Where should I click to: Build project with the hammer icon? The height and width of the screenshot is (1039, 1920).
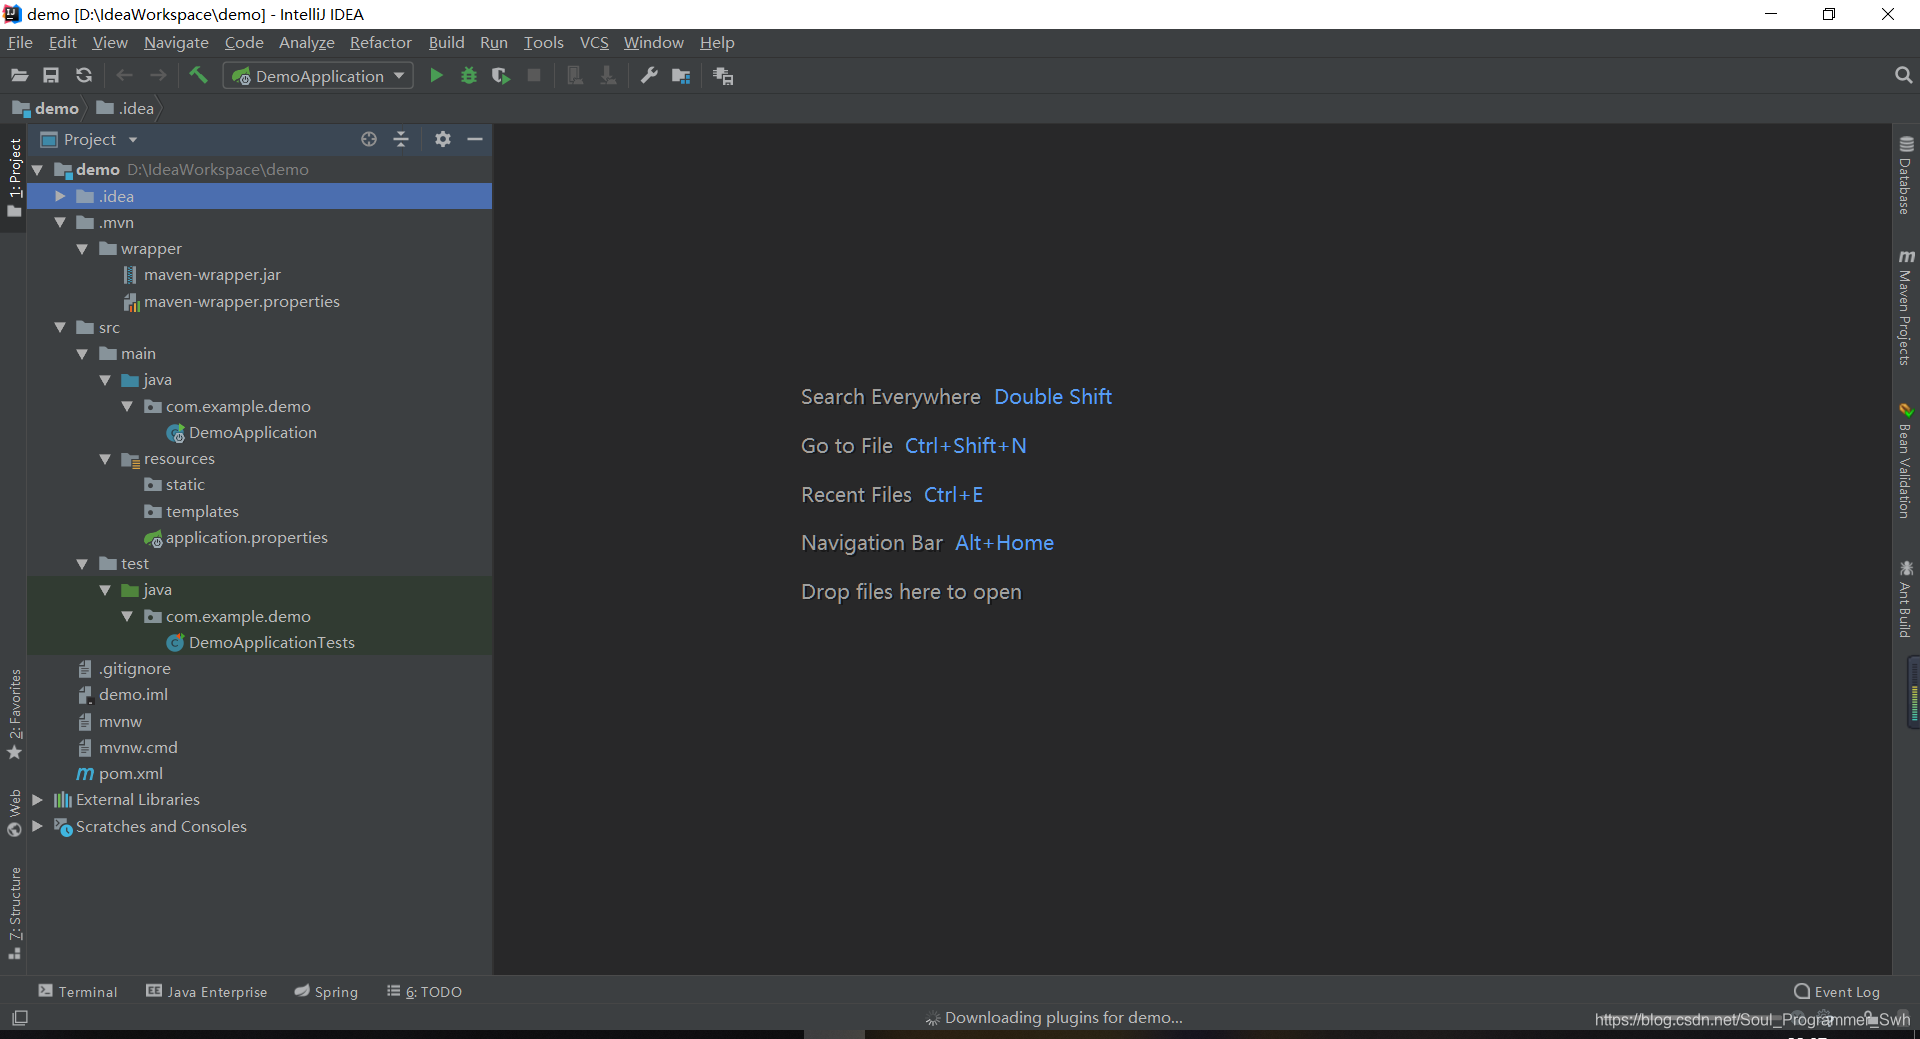198,75
